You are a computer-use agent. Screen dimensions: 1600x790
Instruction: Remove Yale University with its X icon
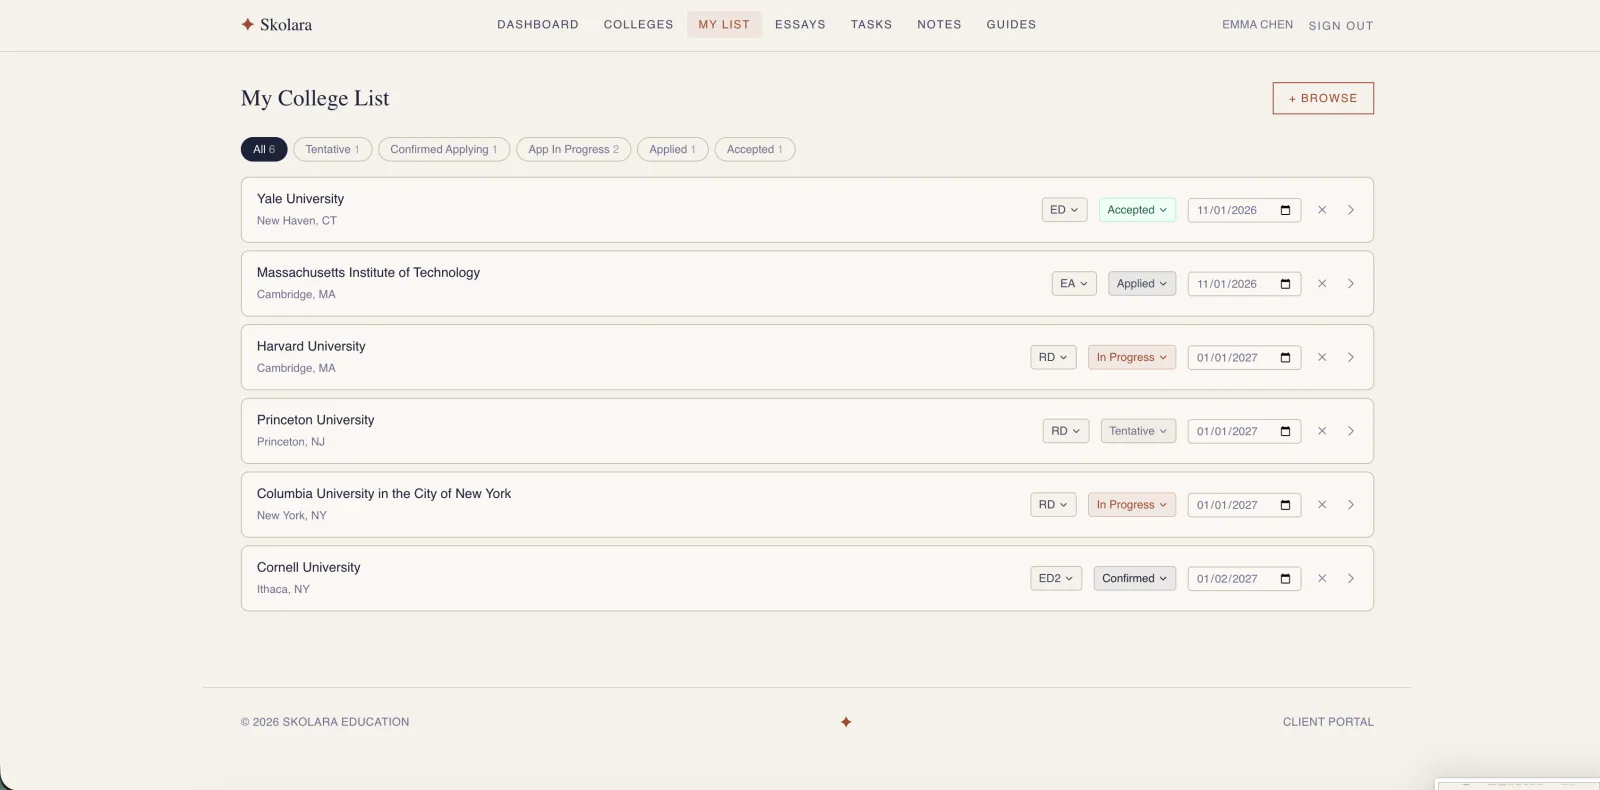coord(1322,210)
